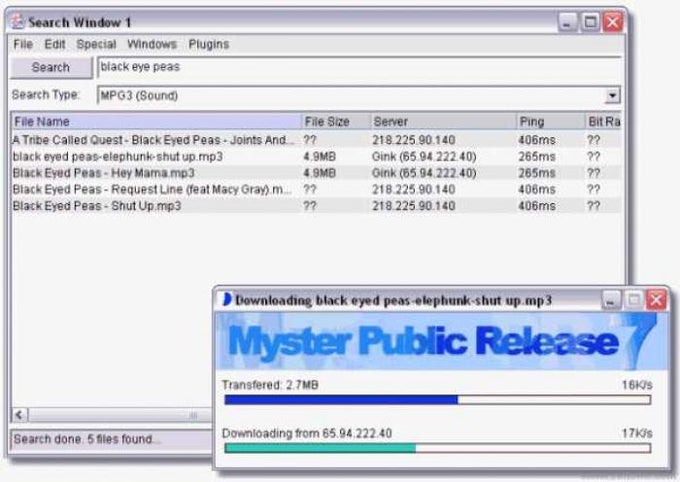The height and width of the screenshot is (482, 680).
Task: Minimize the Search Window 1
Action: (567, 22)
